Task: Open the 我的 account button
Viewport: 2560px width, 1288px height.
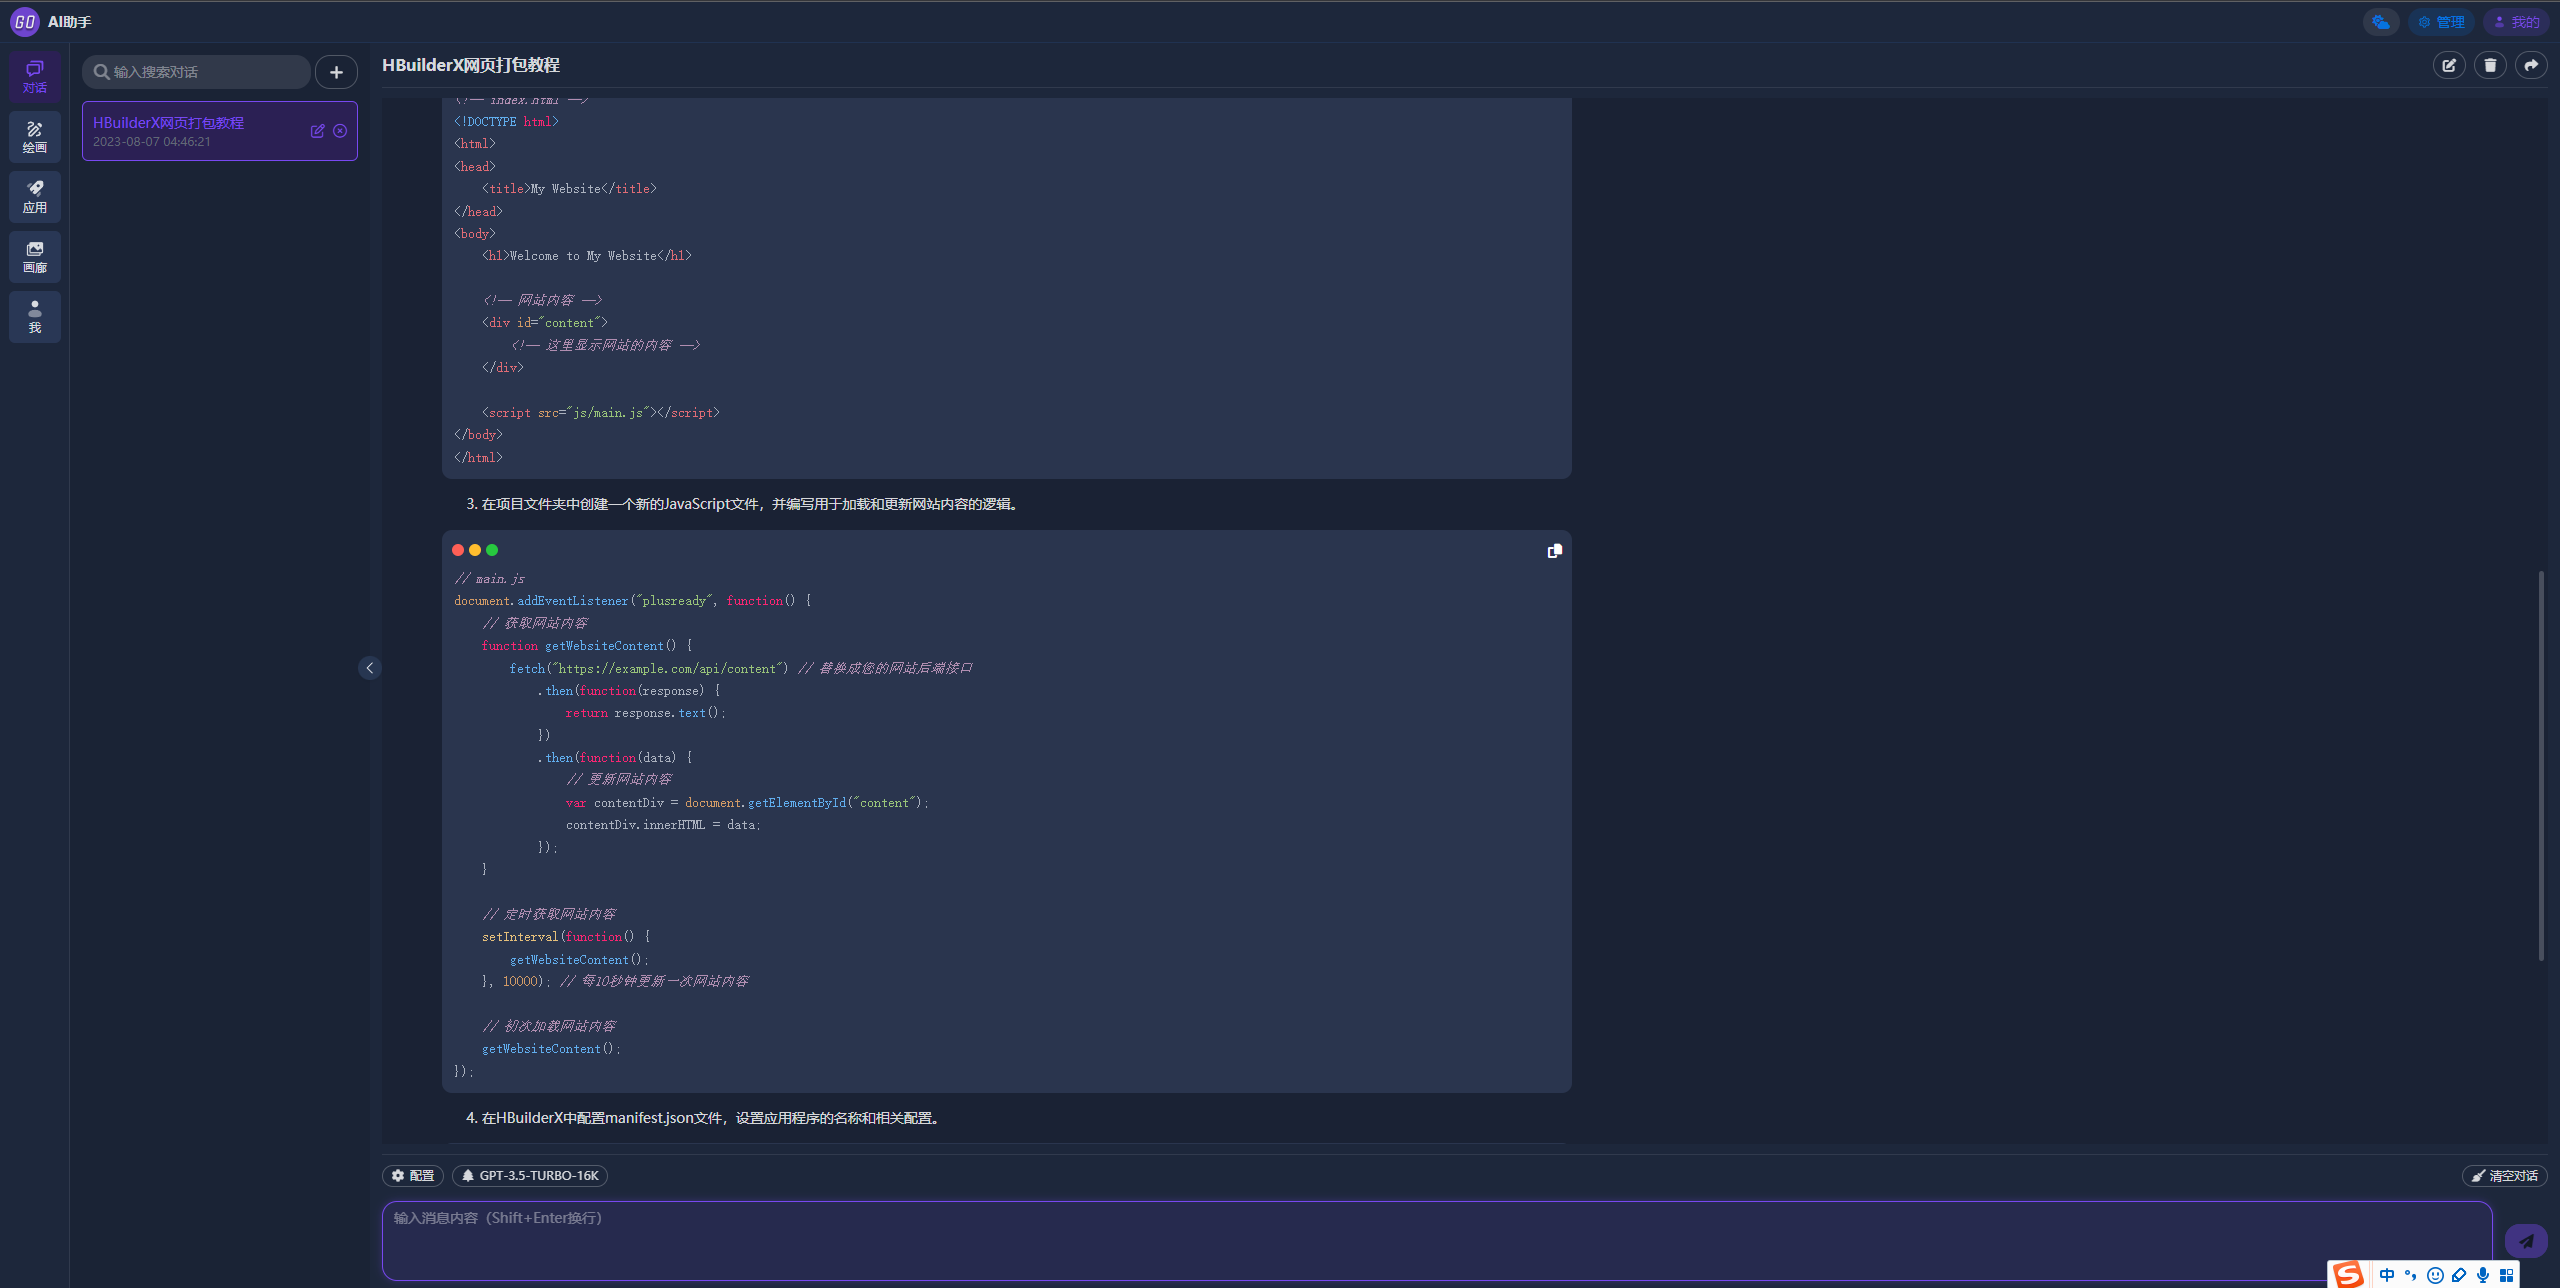Action: point(2516,22)
